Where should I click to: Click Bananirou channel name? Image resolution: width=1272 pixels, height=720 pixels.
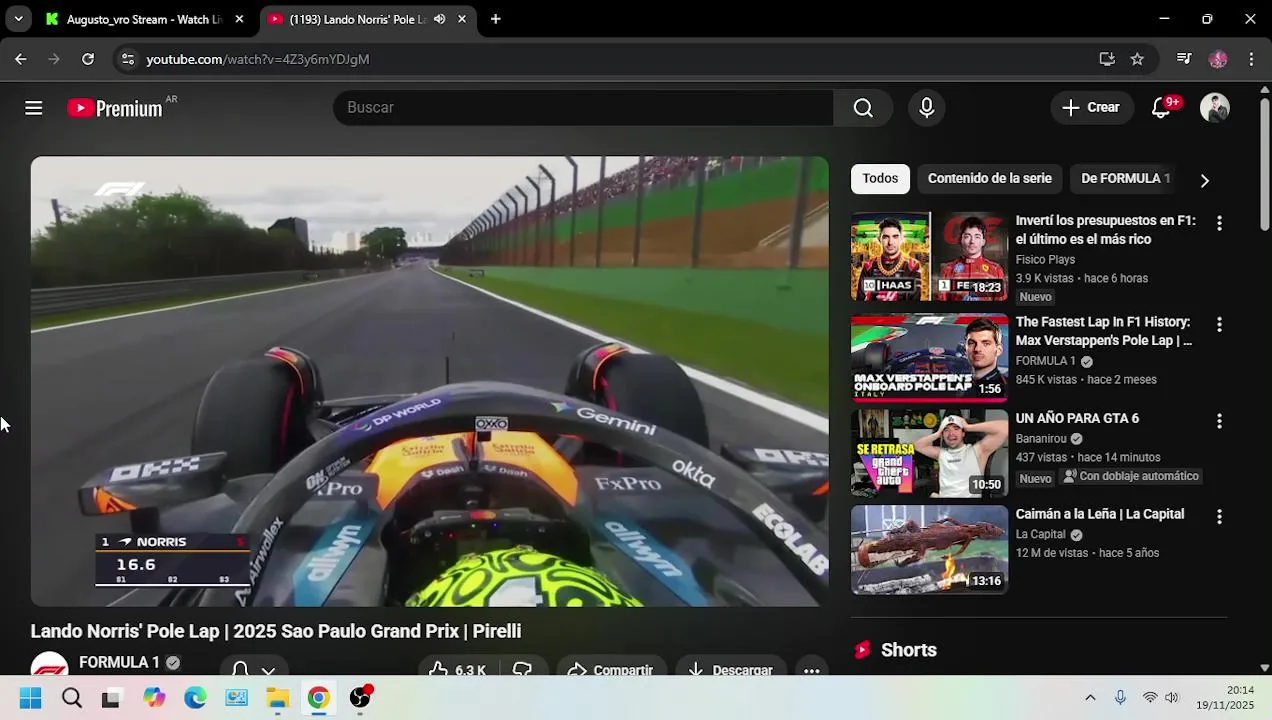pyautogui.click(x=1041, y=439)
